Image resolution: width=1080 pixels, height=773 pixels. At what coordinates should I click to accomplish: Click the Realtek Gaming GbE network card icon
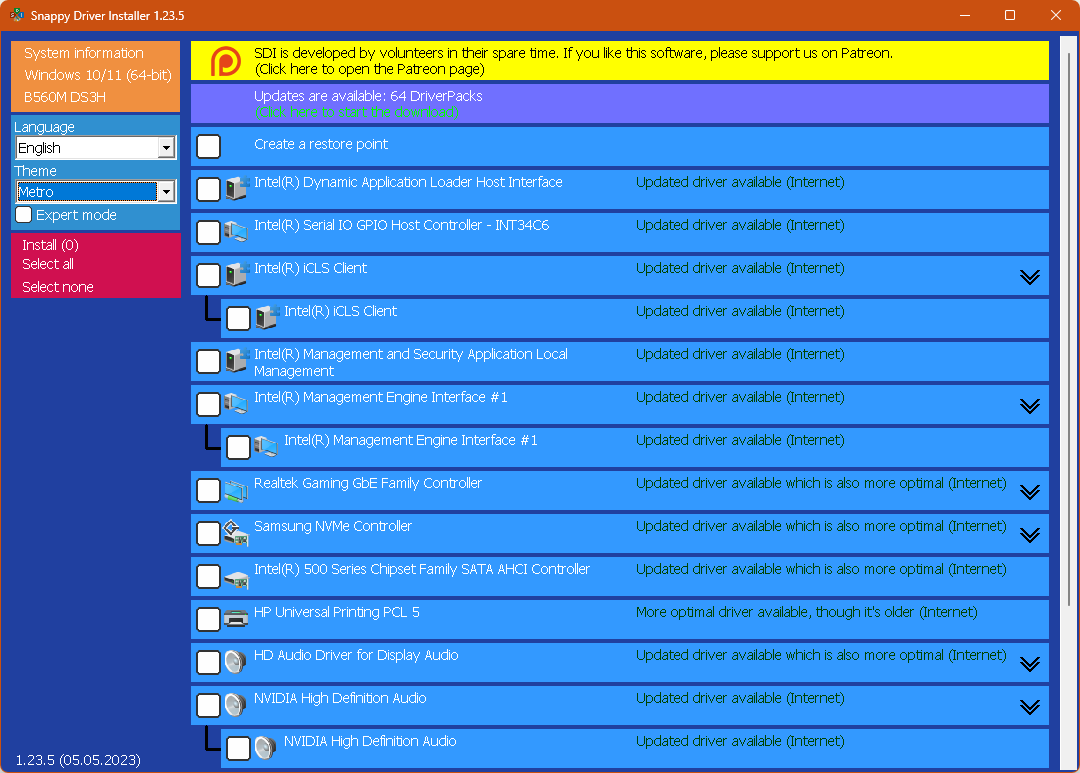coord(236,491)
